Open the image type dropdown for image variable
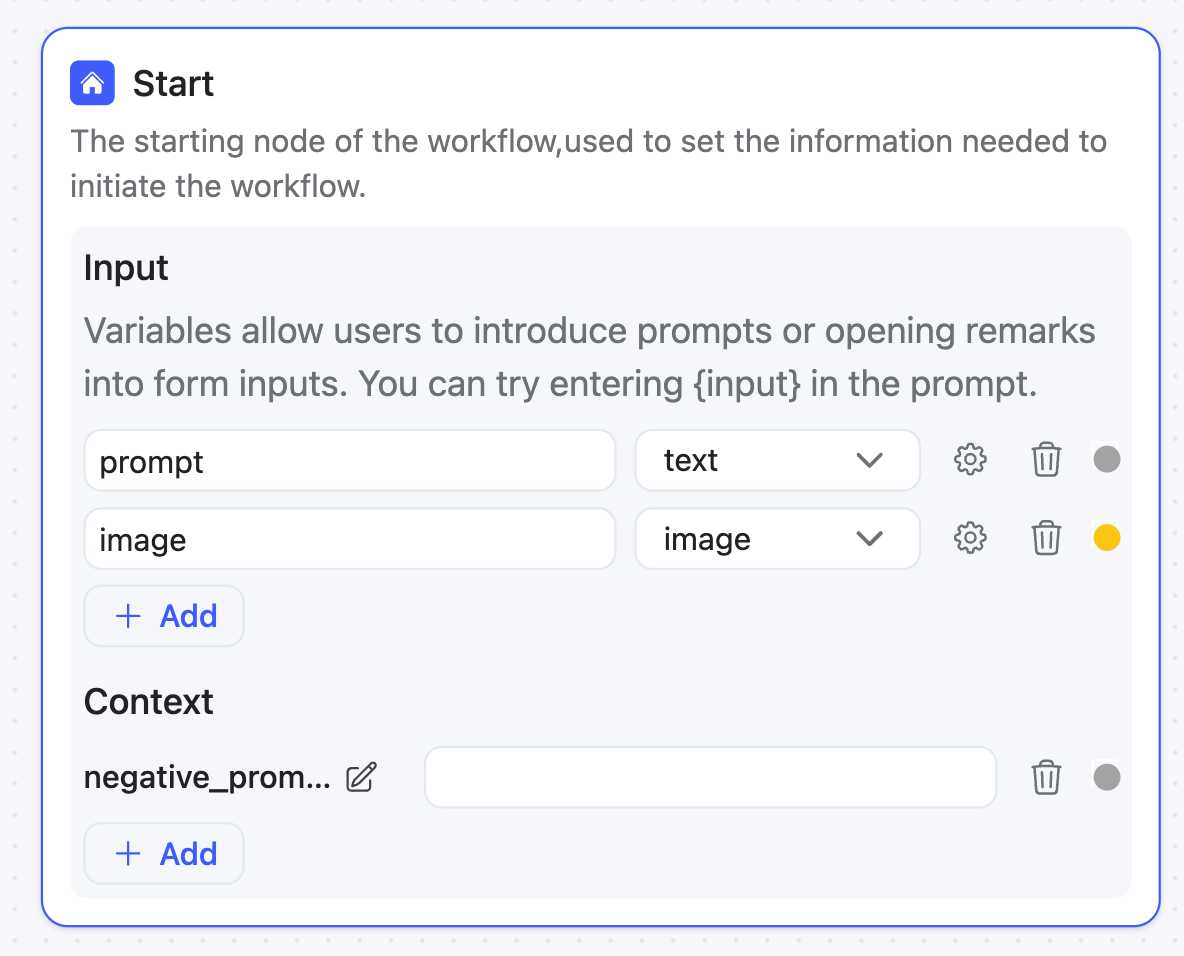The width and height of the screenshot is (1184, 956). coord(777,539)
